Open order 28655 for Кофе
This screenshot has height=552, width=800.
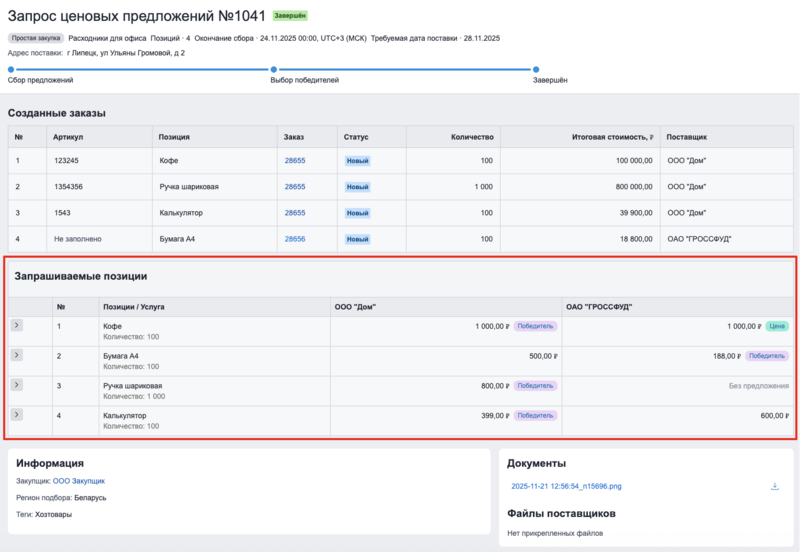(295, 160)
